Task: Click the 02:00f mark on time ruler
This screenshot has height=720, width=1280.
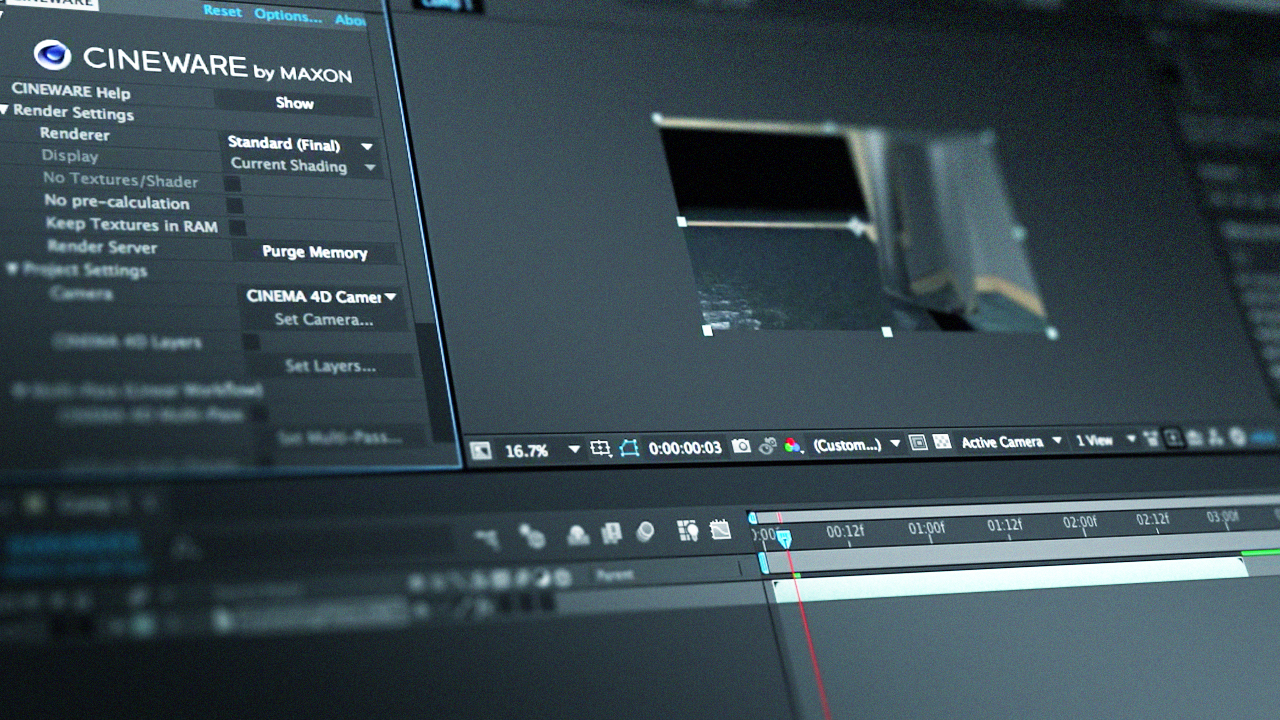Action: click(1080, 522)
